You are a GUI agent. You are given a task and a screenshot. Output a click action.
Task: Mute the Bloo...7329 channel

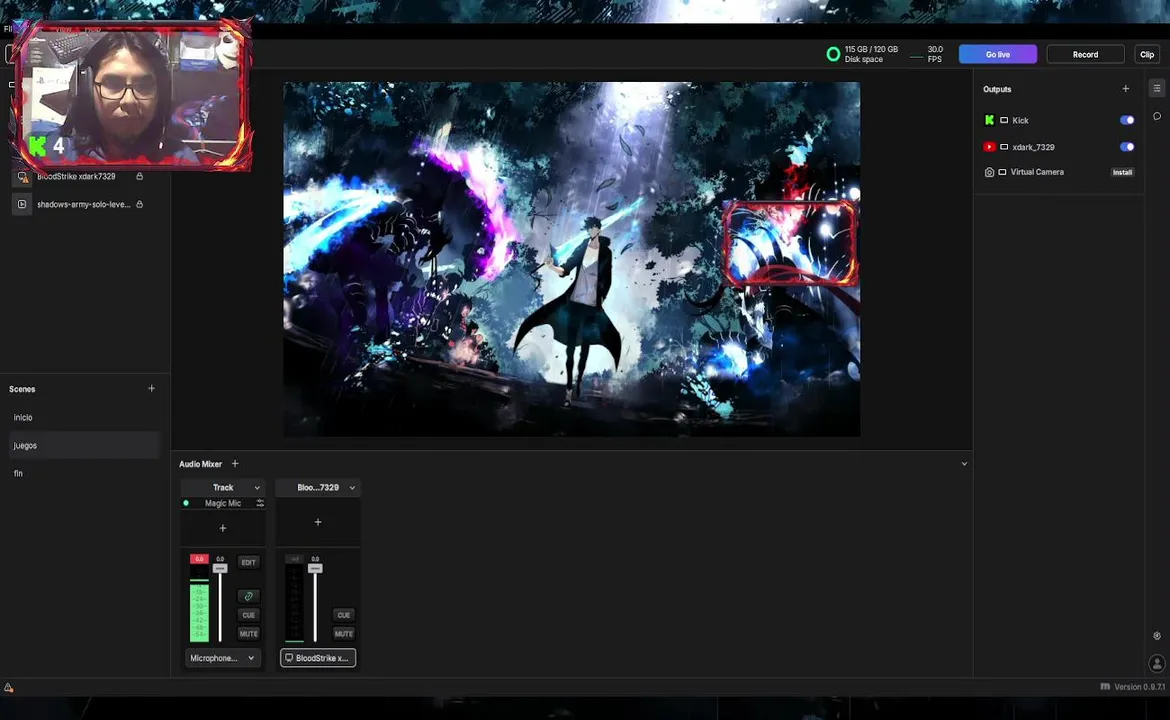coord(343,633)
